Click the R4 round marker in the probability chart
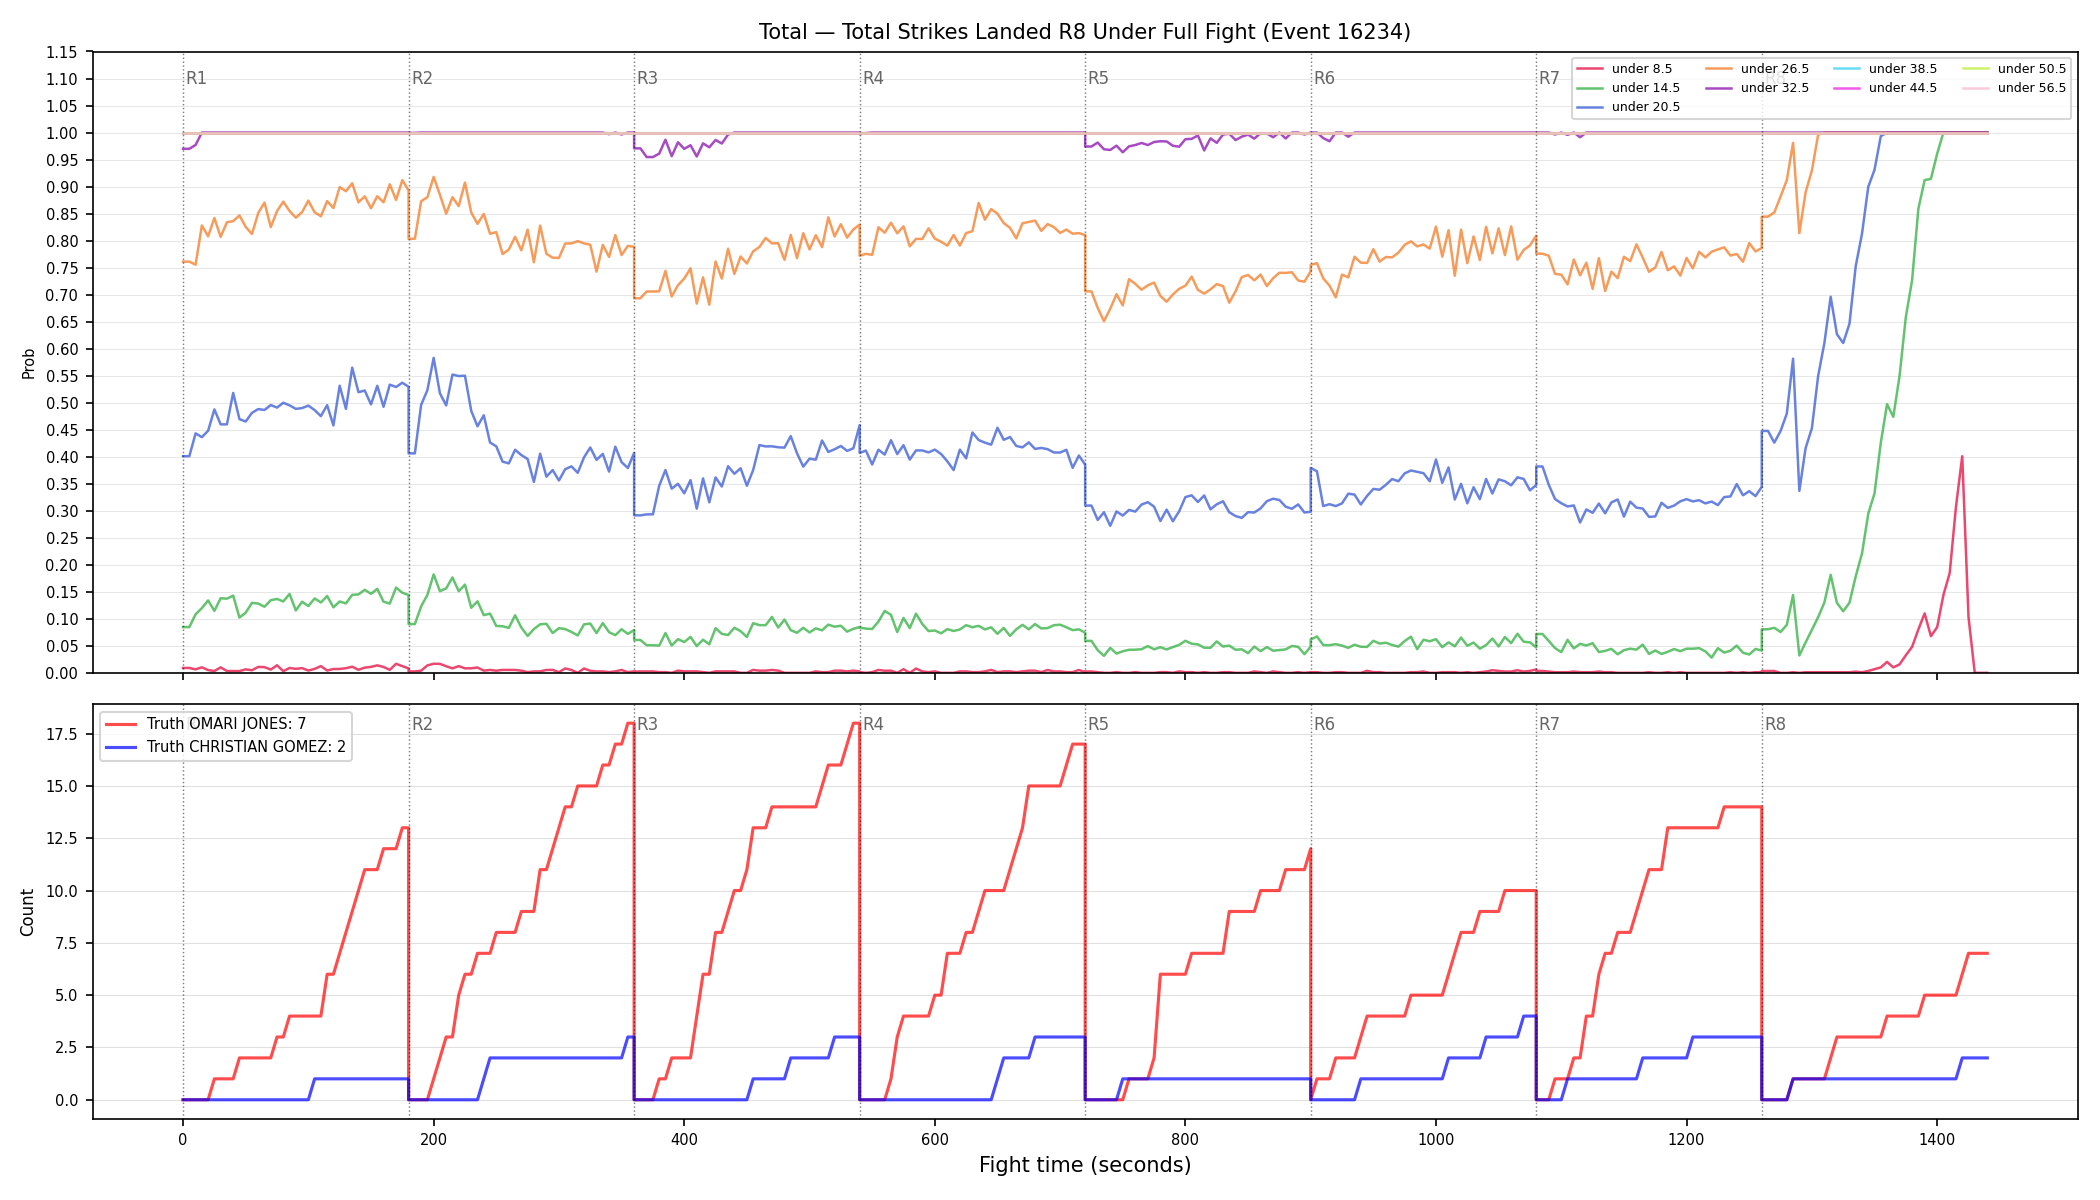Image resolution: width=2100 pixels, height=1200 pixels. (873, 78)
